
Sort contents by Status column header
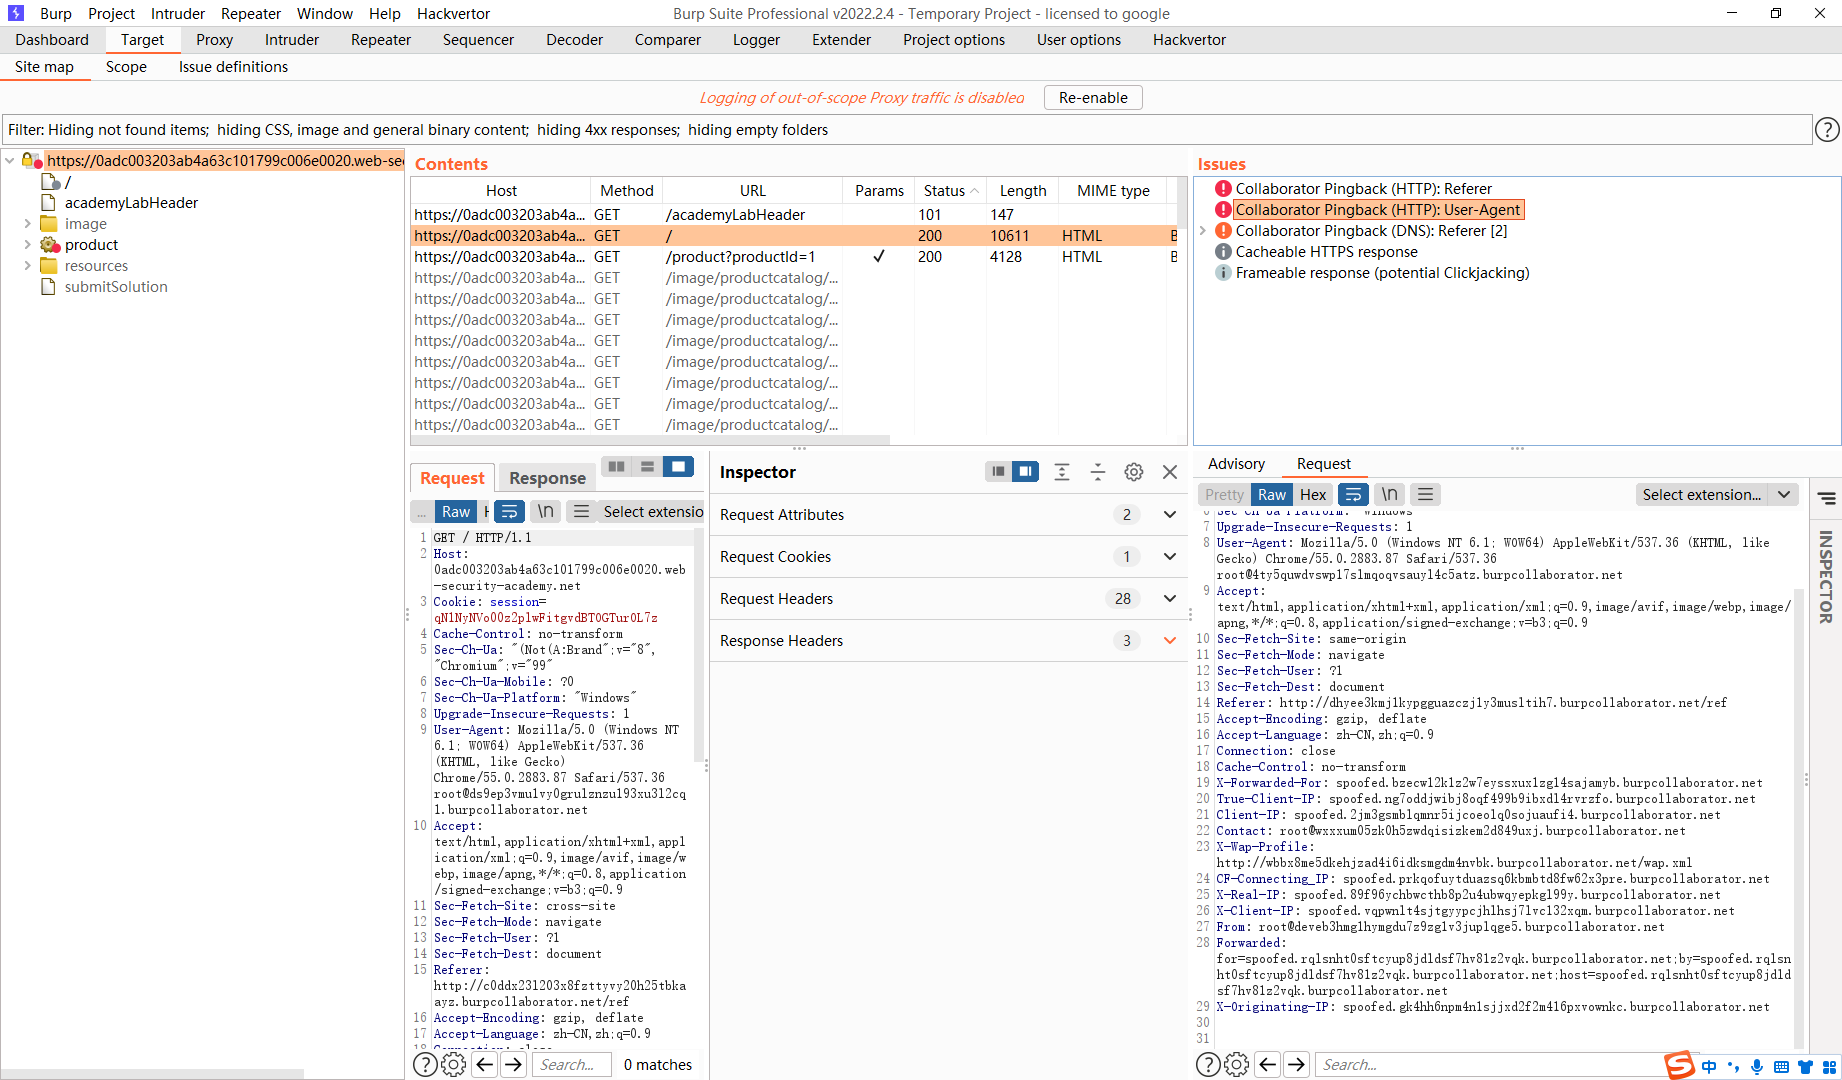pos(950,191)
